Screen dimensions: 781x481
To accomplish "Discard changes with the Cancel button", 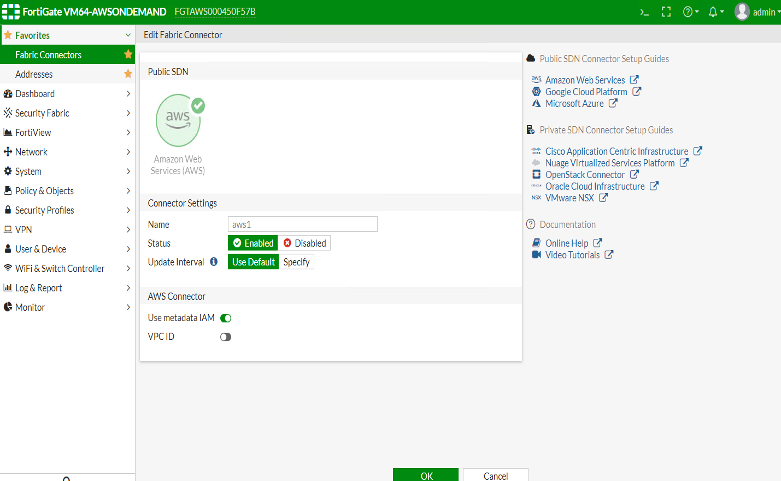I will tap(496, 475).
